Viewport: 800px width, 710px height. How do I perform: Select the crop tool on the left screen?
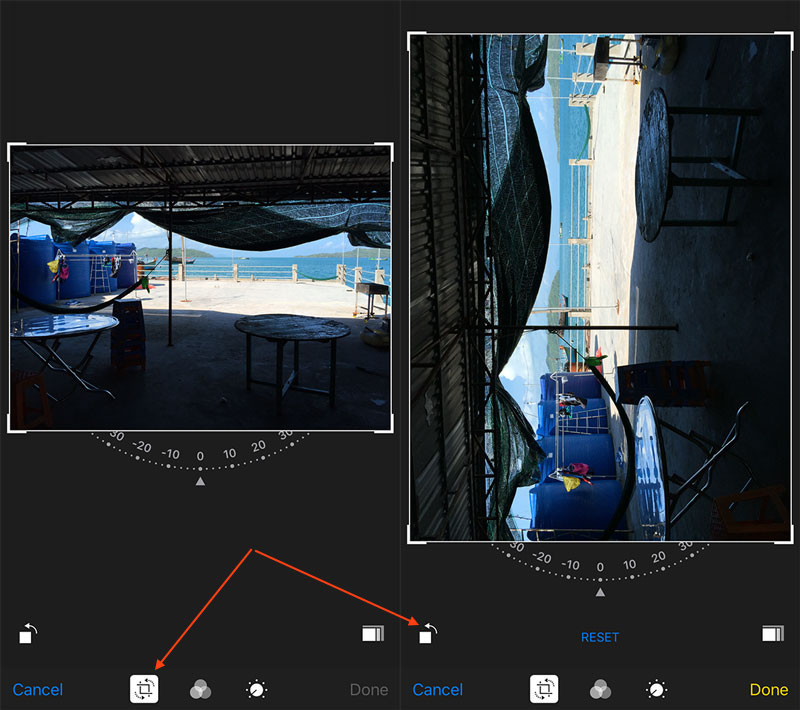click(145, 689)
